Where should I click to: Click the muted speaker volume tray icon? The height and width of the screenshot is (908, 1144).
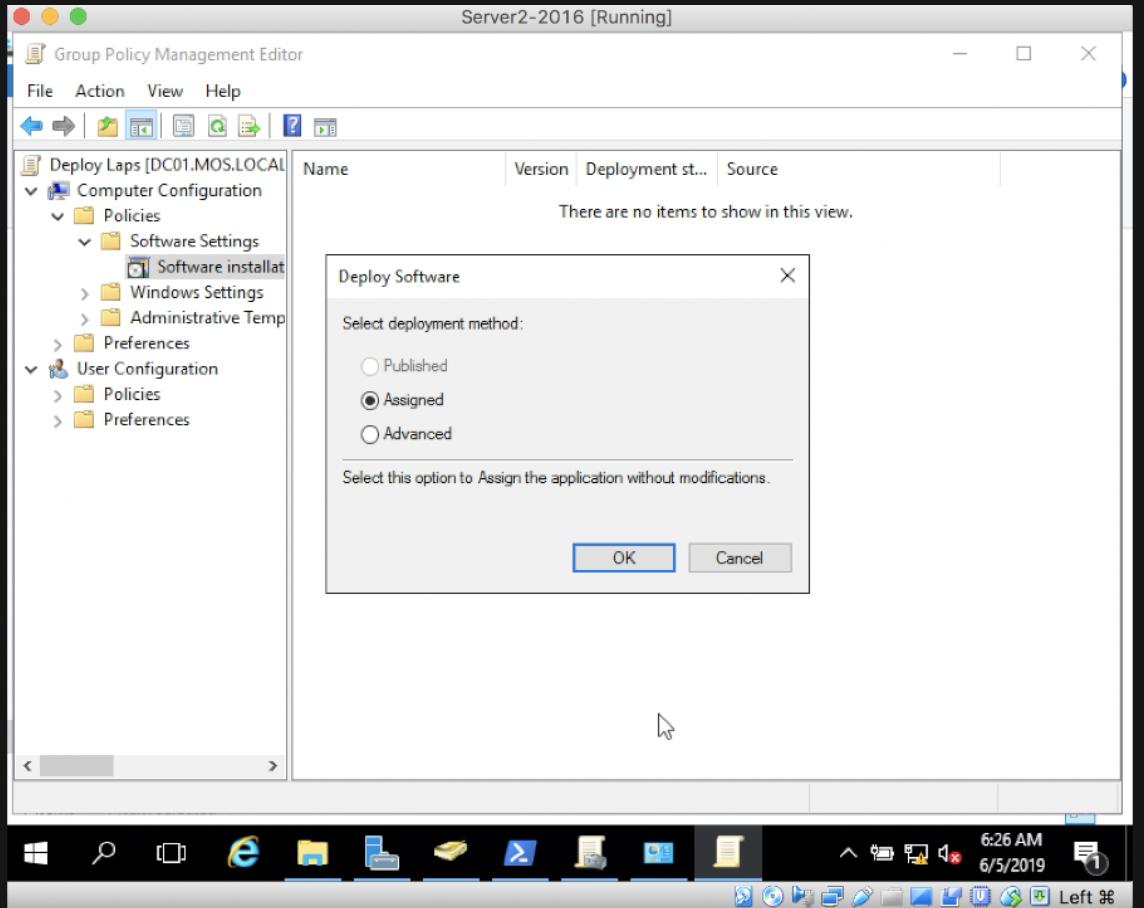point(948,853)
